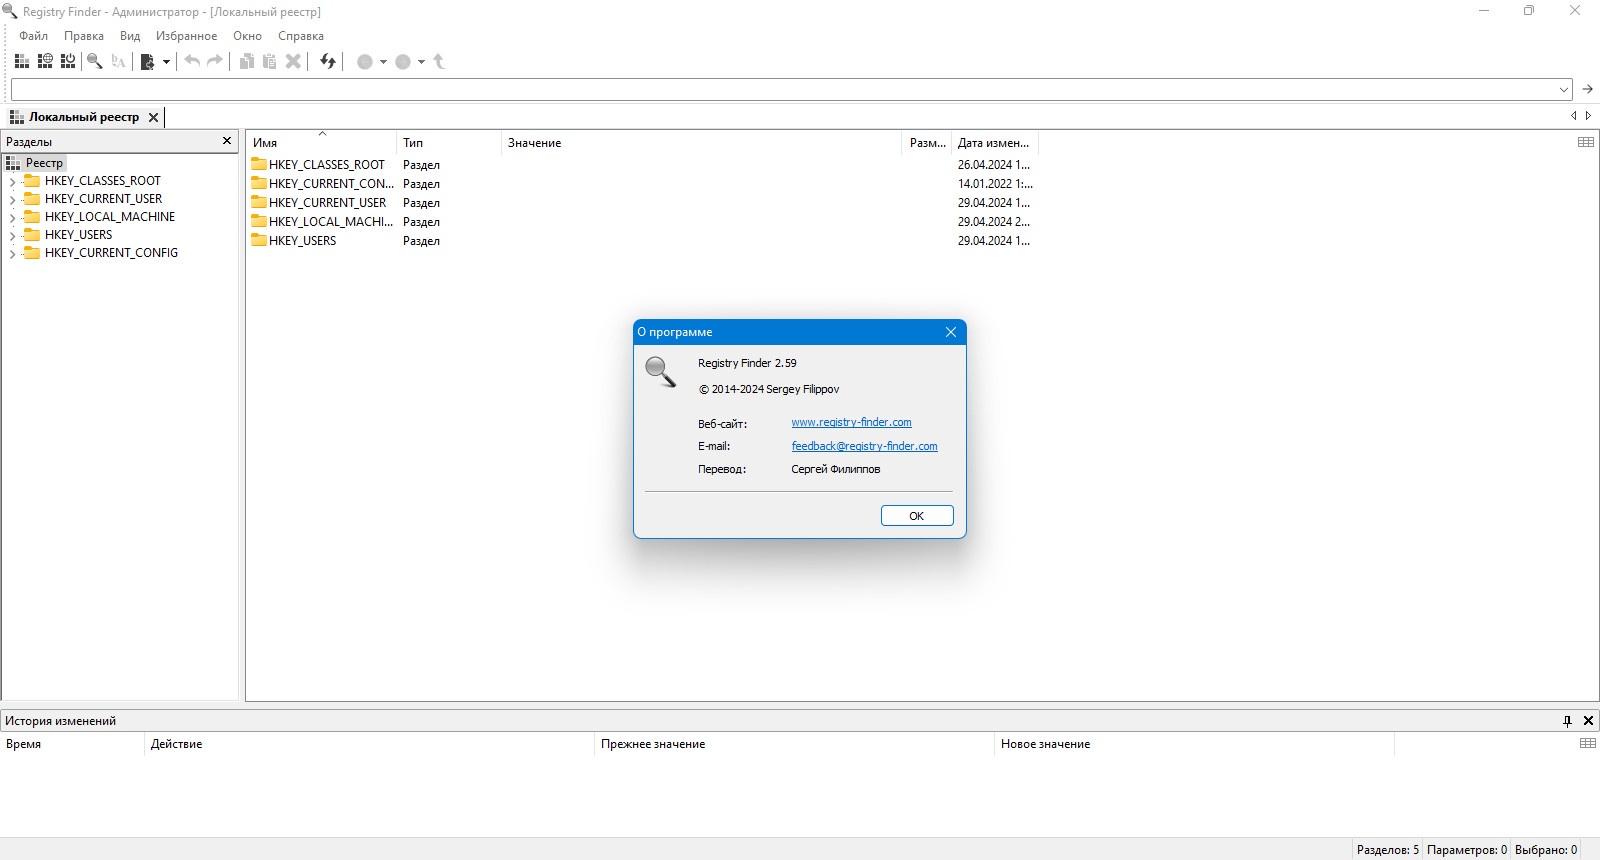Click the network registry globe icon
The height and width of the screenshot is (860, 1600).
point(45,62)
